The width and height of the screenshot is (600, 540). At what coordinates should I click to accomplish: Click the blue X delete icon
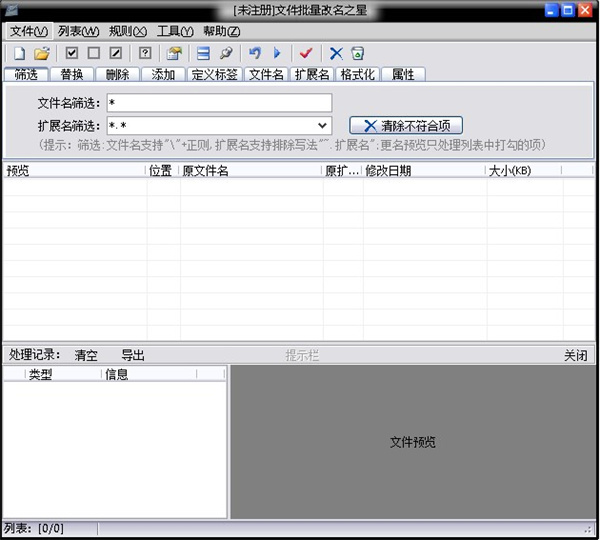(336, 53)
